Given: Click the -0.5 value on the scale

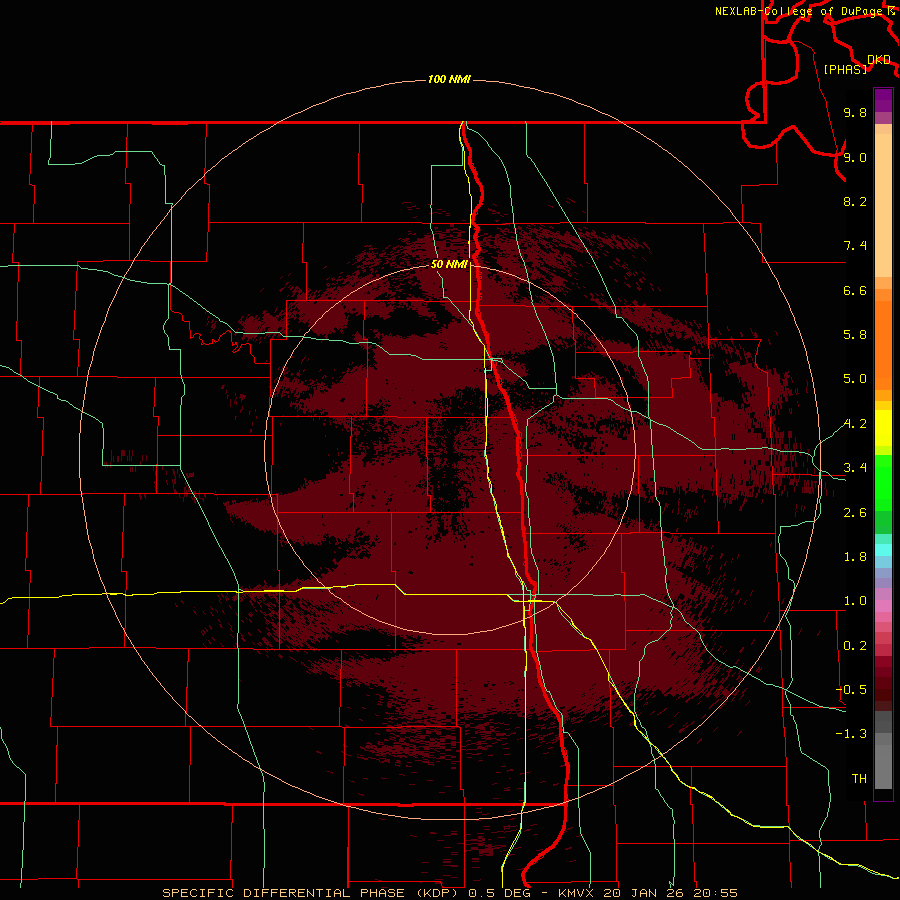Looking at the screenshot, I should point(851,690).
